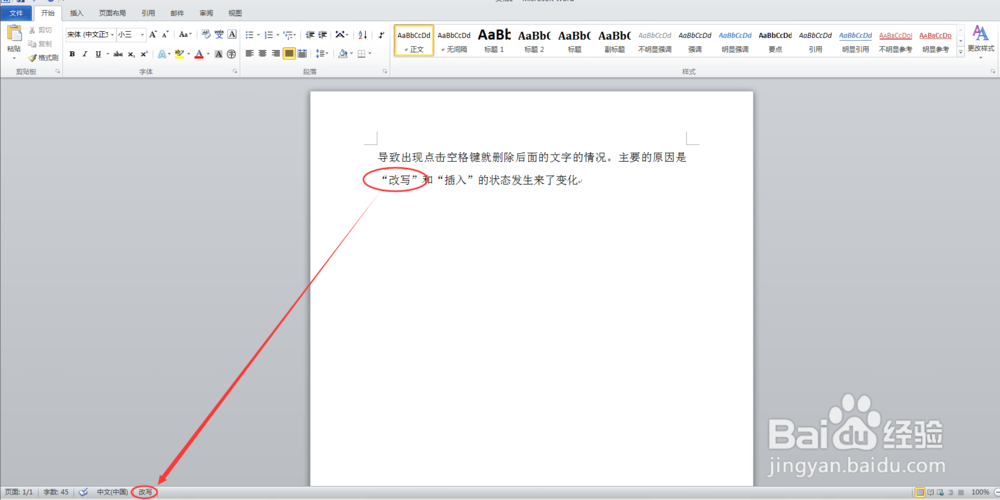Screen dimensions: 1000x500
Task: Click the Grow Font icon
Action: click(153, 34)
